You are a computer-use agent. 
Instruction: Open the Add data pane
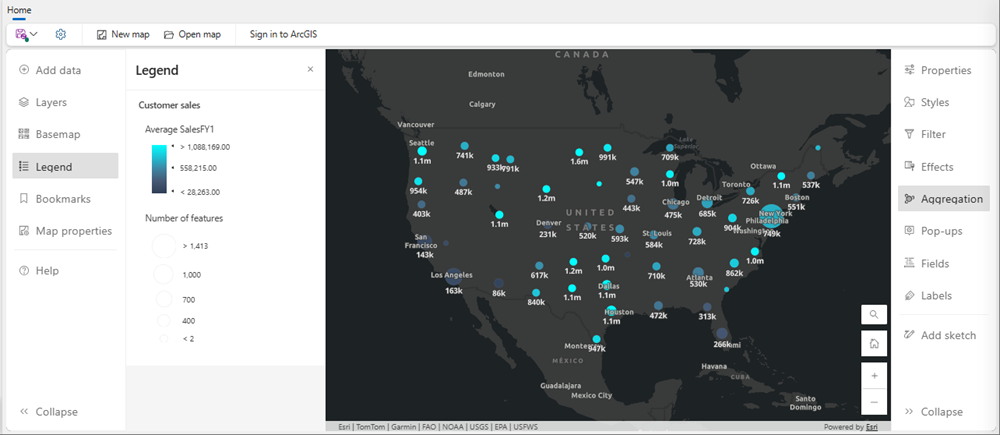tap(65, 70)
